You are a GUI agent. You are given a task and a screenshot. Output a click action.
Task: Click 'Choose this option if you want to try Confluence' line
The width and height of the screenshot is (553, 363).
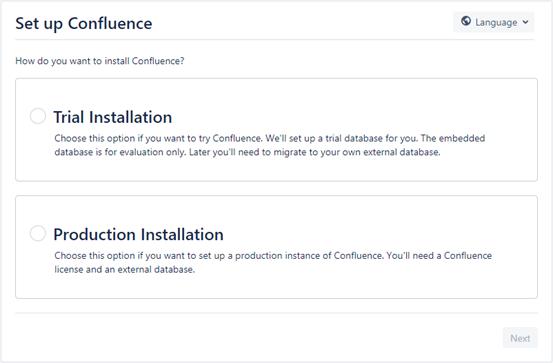(x=158, y=138)
